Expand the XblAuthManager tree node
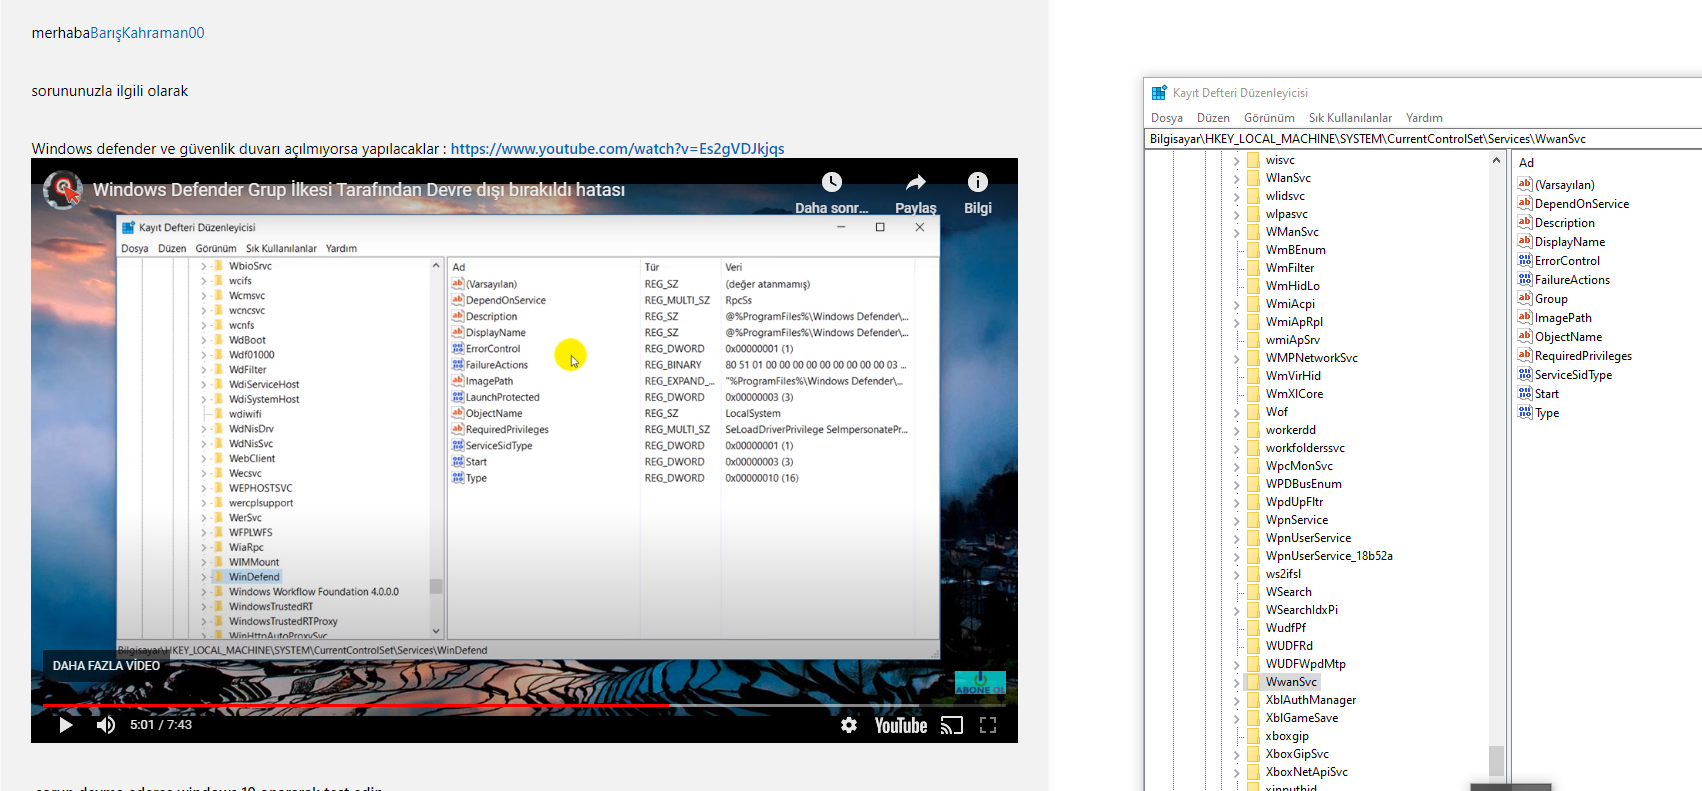Viewport: 1702px width, 791px height. coord(1236,701)
